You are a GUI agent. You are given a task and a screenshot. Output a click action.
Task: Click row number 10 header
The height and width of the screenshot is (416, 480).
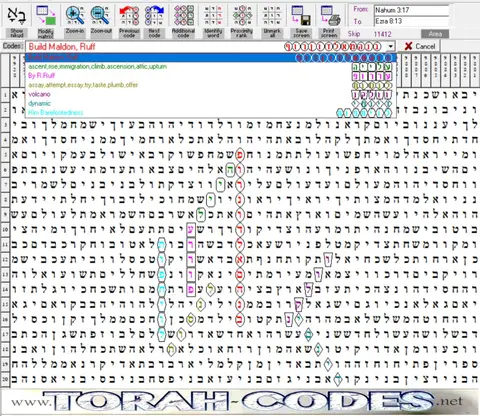5,229
